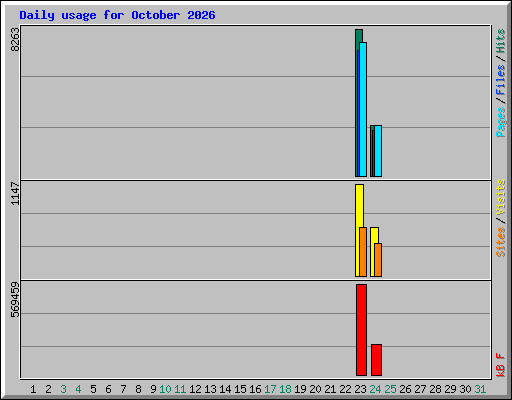Click green day label 24

[375, 389]
